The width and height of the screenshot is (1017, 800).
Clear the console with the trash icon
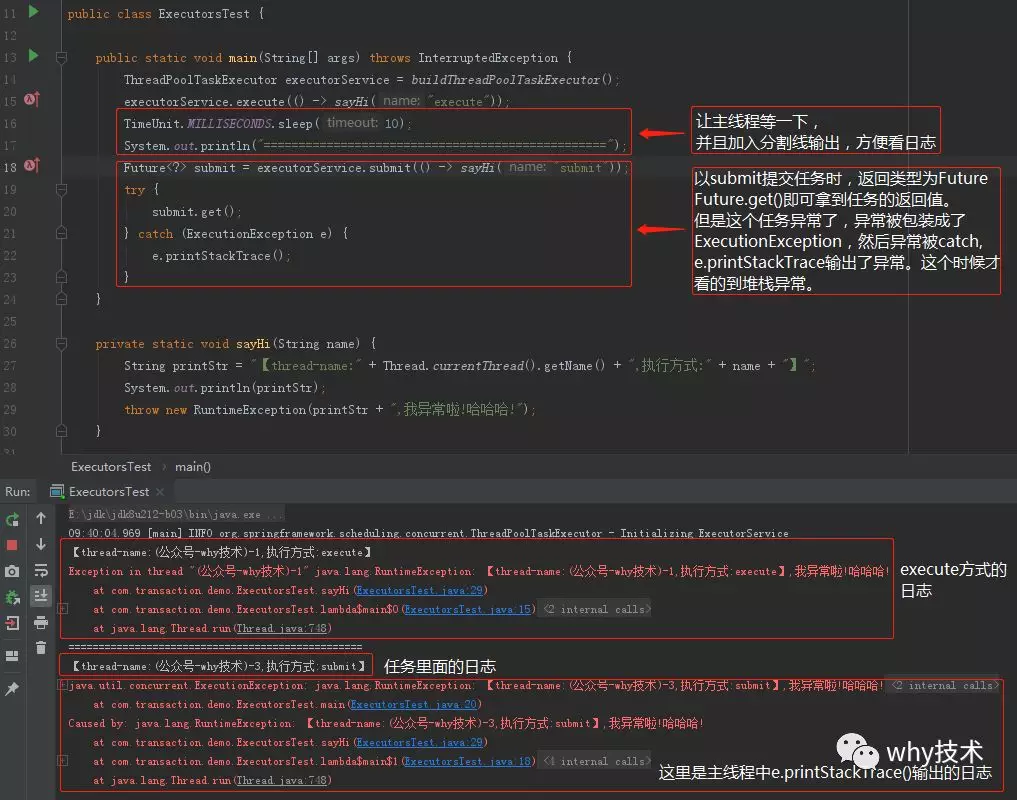pos(40,648)
